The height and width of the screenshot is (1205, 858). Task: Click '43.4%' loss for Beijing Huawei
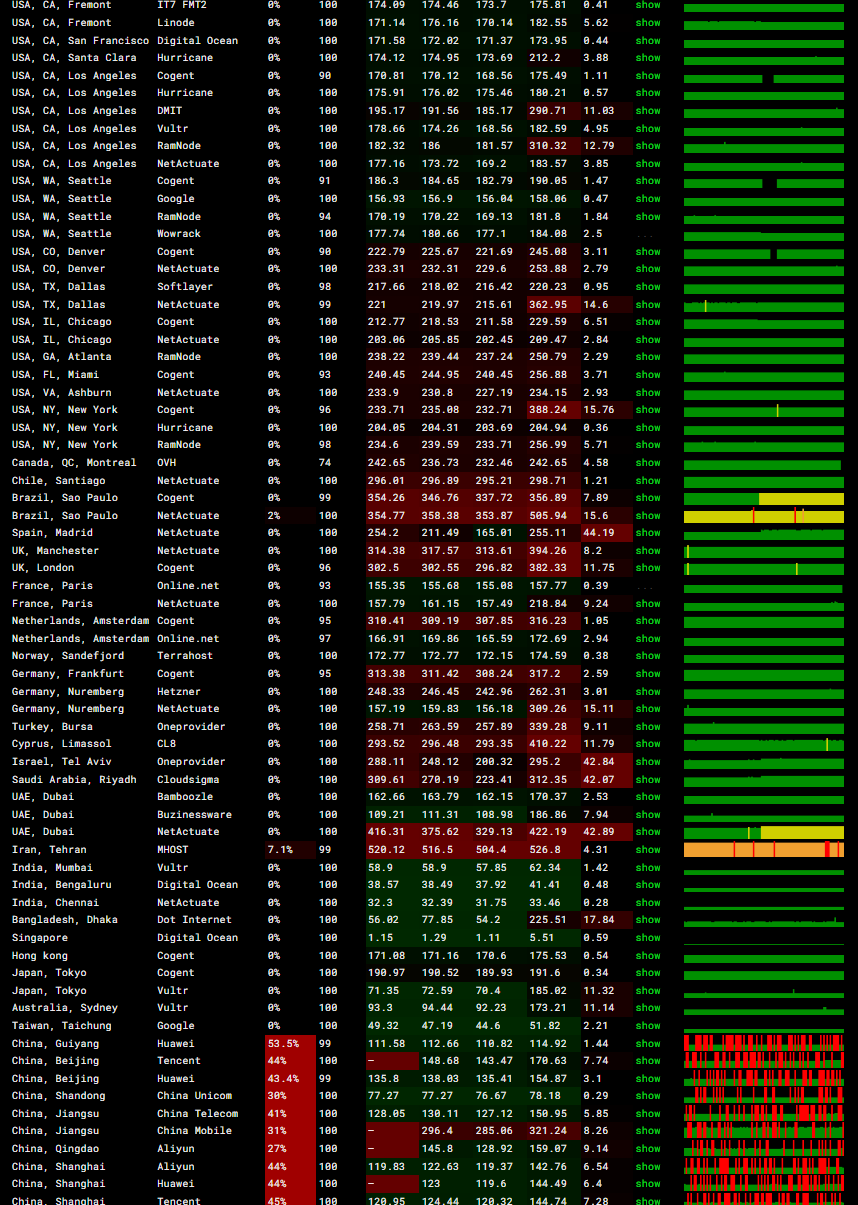(283, 1079)
